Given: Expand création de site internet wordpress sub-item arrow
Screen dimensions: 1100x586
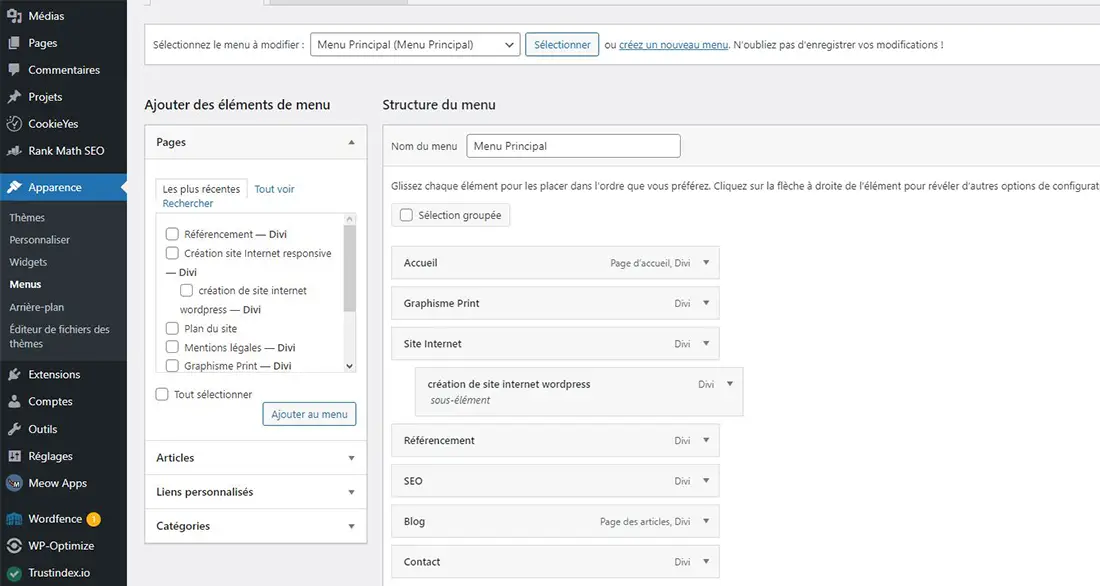Looking at the screenshot, I should click(x=730, y=384).
